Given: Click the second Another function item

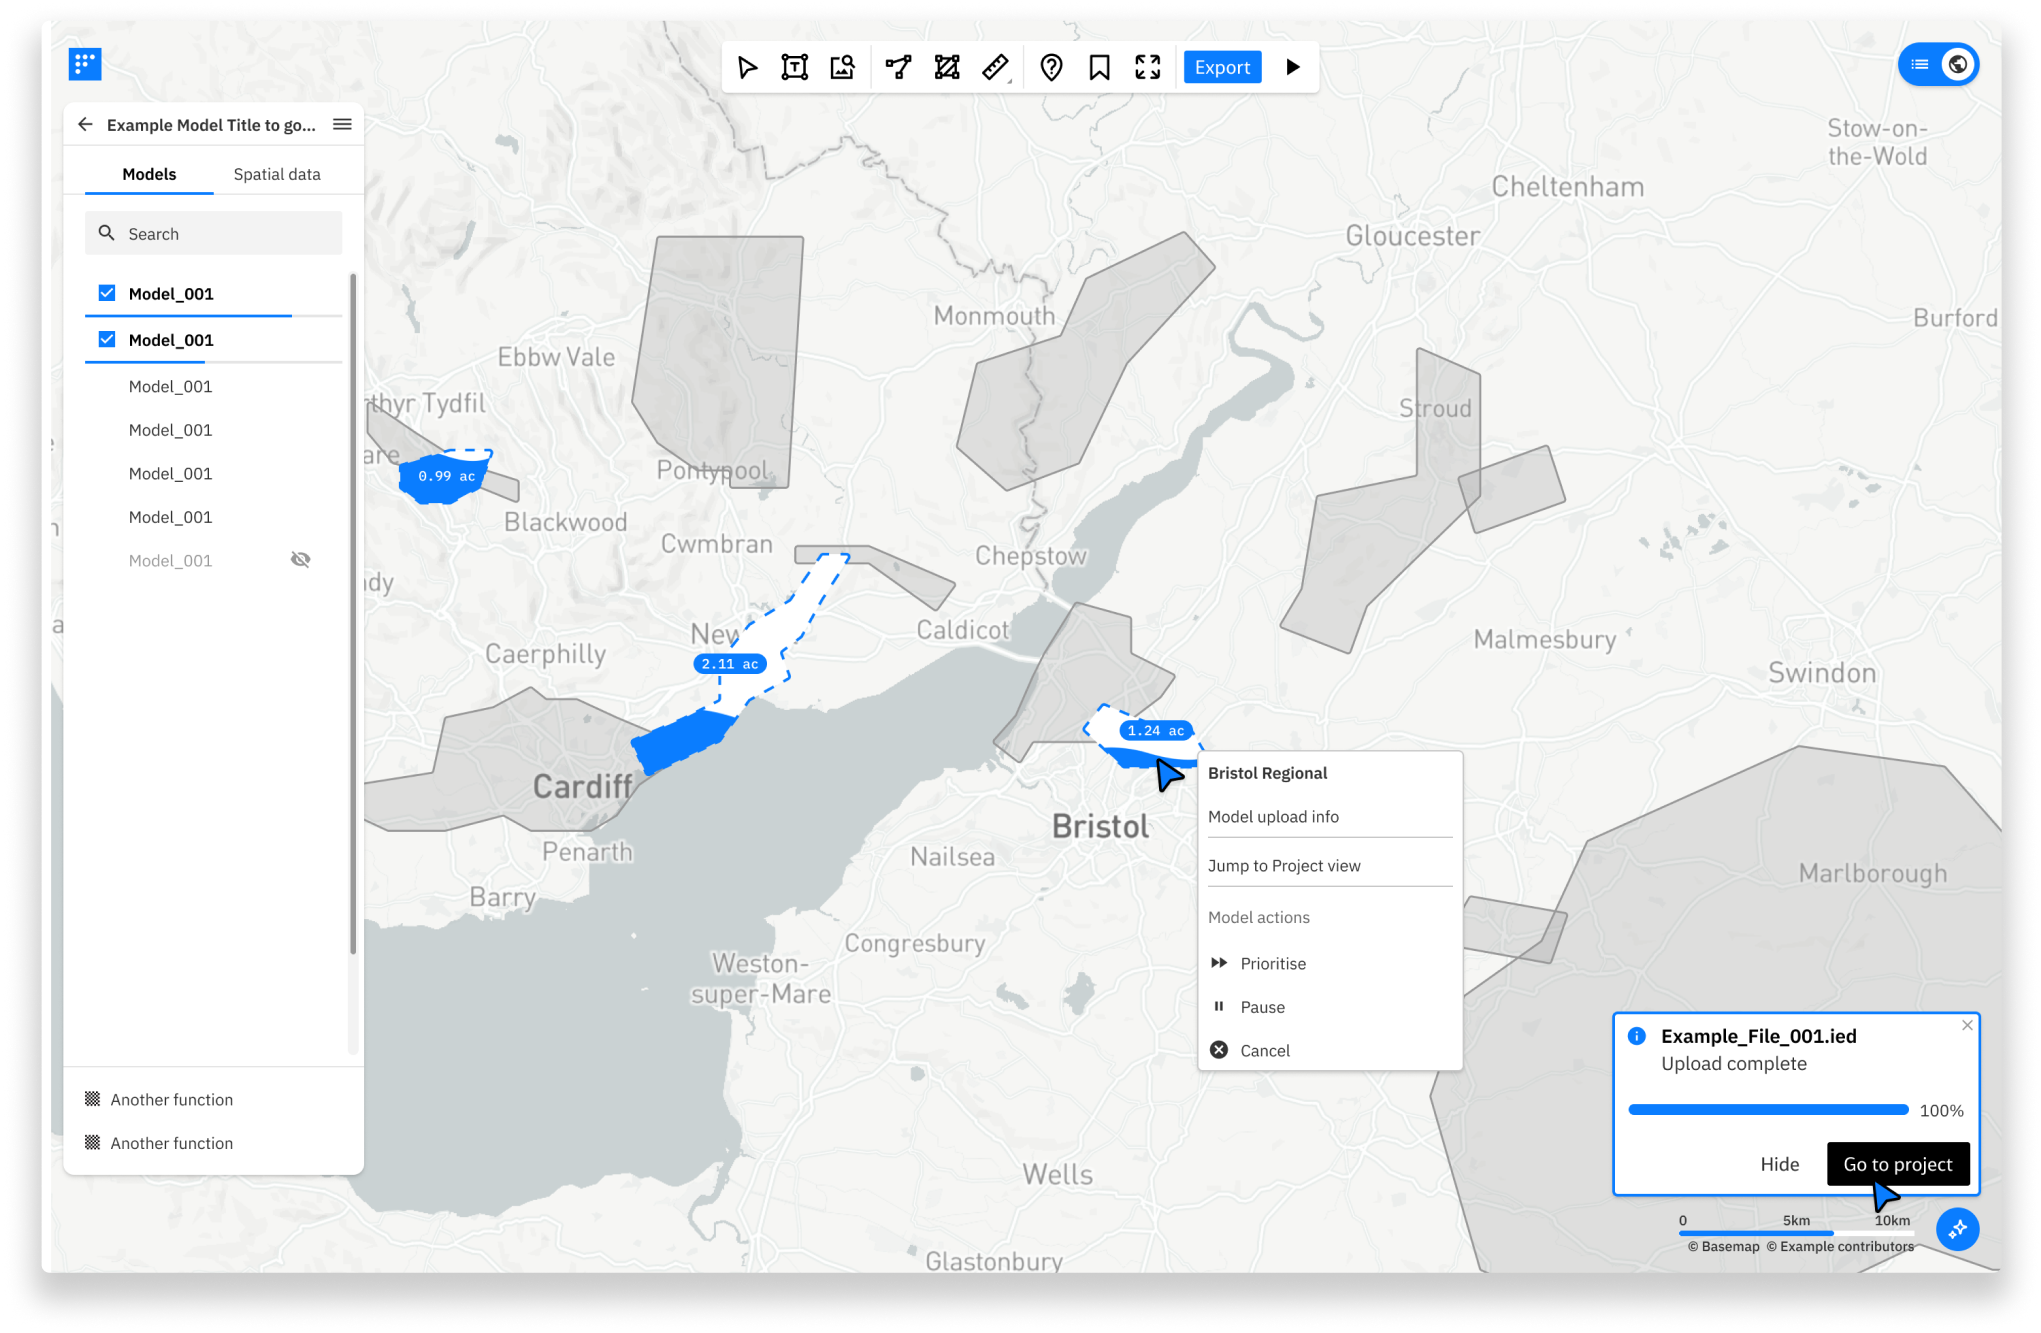Looking at the screenshot, I should point(159,1143).
